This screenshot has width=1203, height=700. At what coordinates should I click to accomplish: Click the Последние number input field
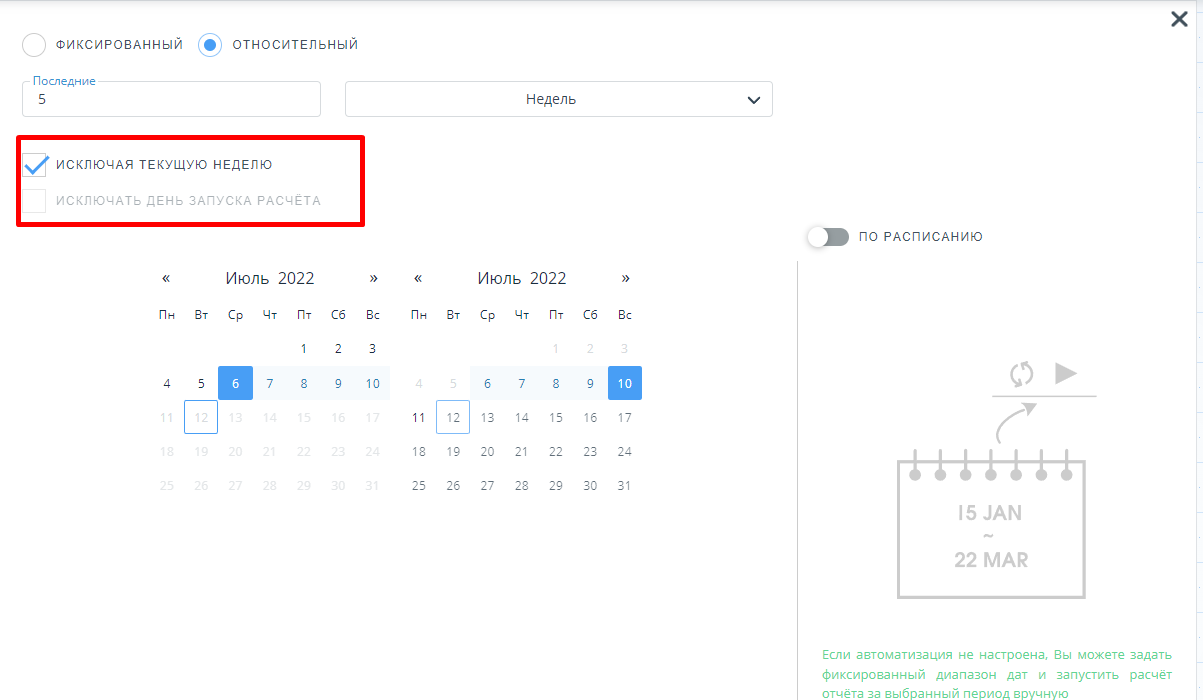171,99
